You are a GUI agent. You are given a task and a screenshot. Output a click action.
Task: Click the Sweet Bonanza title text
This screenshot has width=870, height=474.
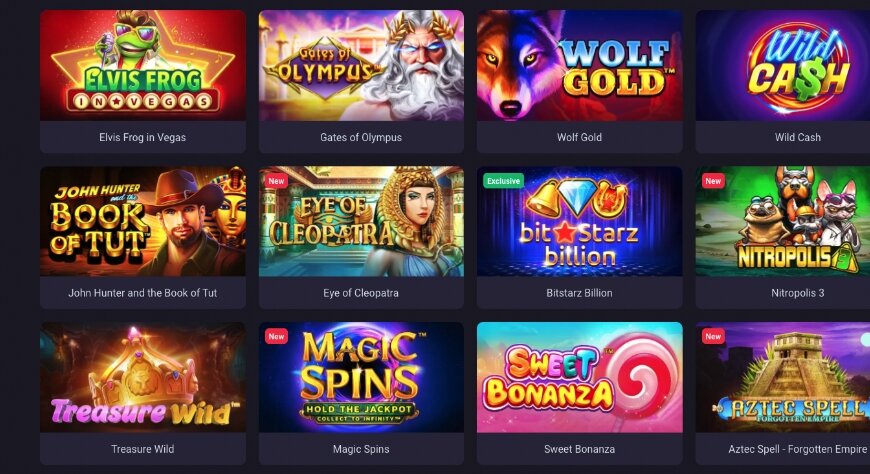pyautogui.click(x=580, y=449)
